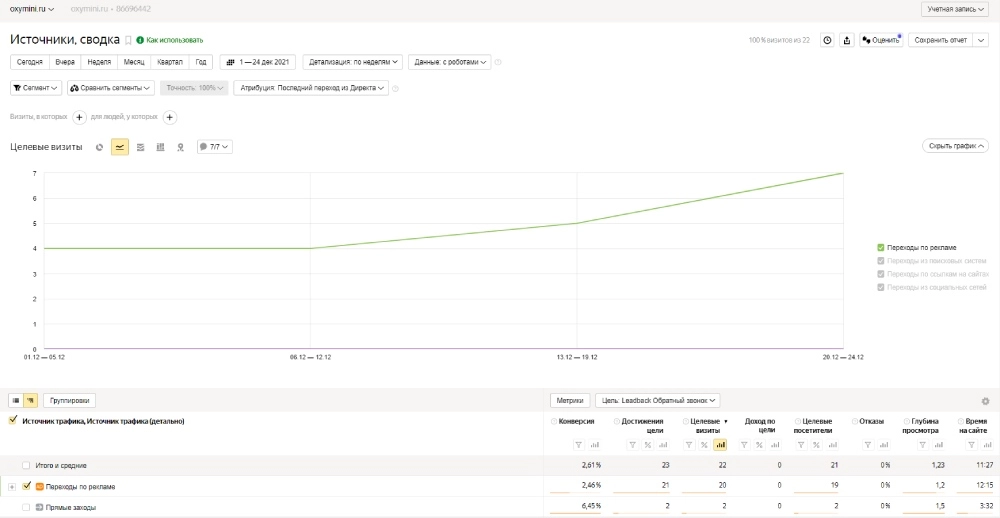
Task: Show Достижения цели as percentage
Action: [x=647, y=445]
